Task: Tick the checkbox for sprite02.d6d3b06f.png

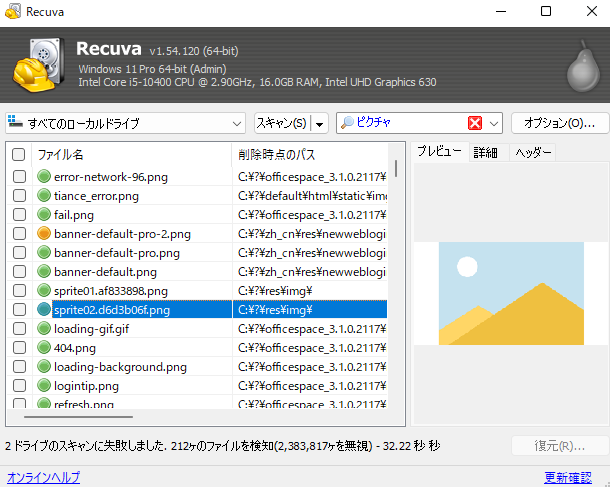Action: [x=19, y=310]
